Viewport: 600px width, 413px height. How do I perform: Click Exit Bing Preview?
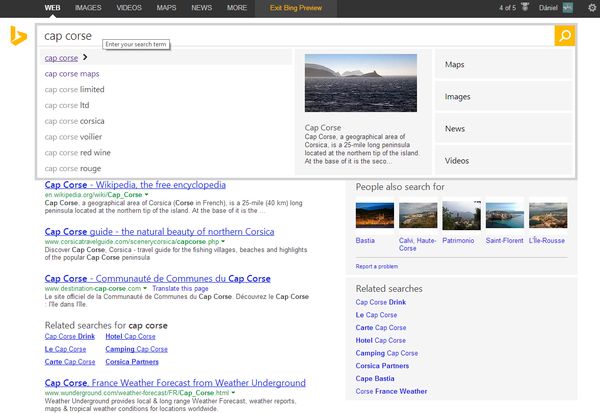click(x=296, y=8)
